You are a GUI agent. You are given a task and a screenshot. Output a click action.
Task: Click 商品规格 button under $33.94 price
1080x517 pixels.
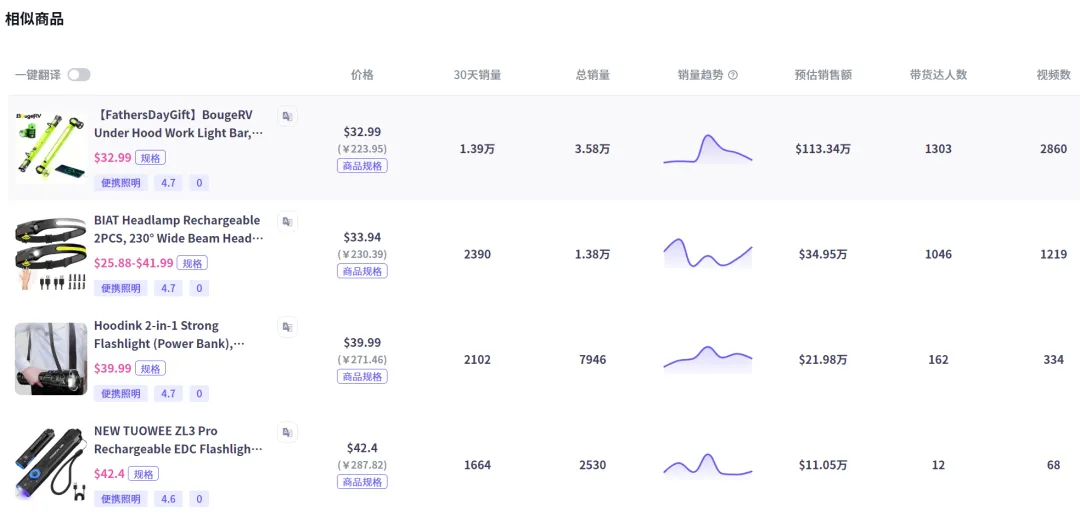(x=362, y=271)
